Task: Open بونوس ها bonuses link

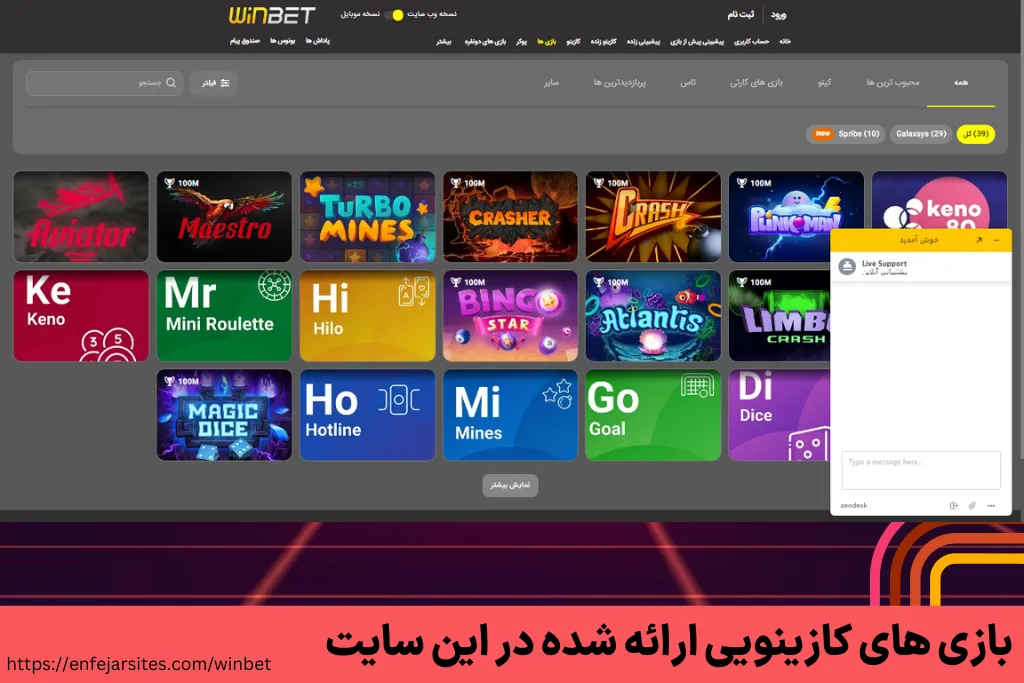Action: pyautogui.click(x=283, y=41)
